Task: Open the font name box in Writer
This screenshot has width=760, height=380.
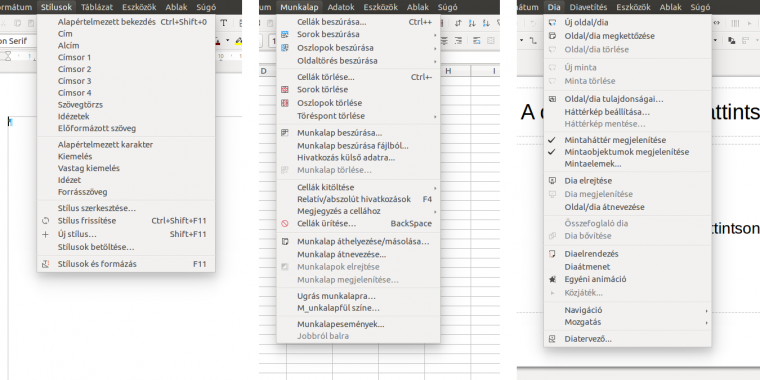Action: point(18,41)
